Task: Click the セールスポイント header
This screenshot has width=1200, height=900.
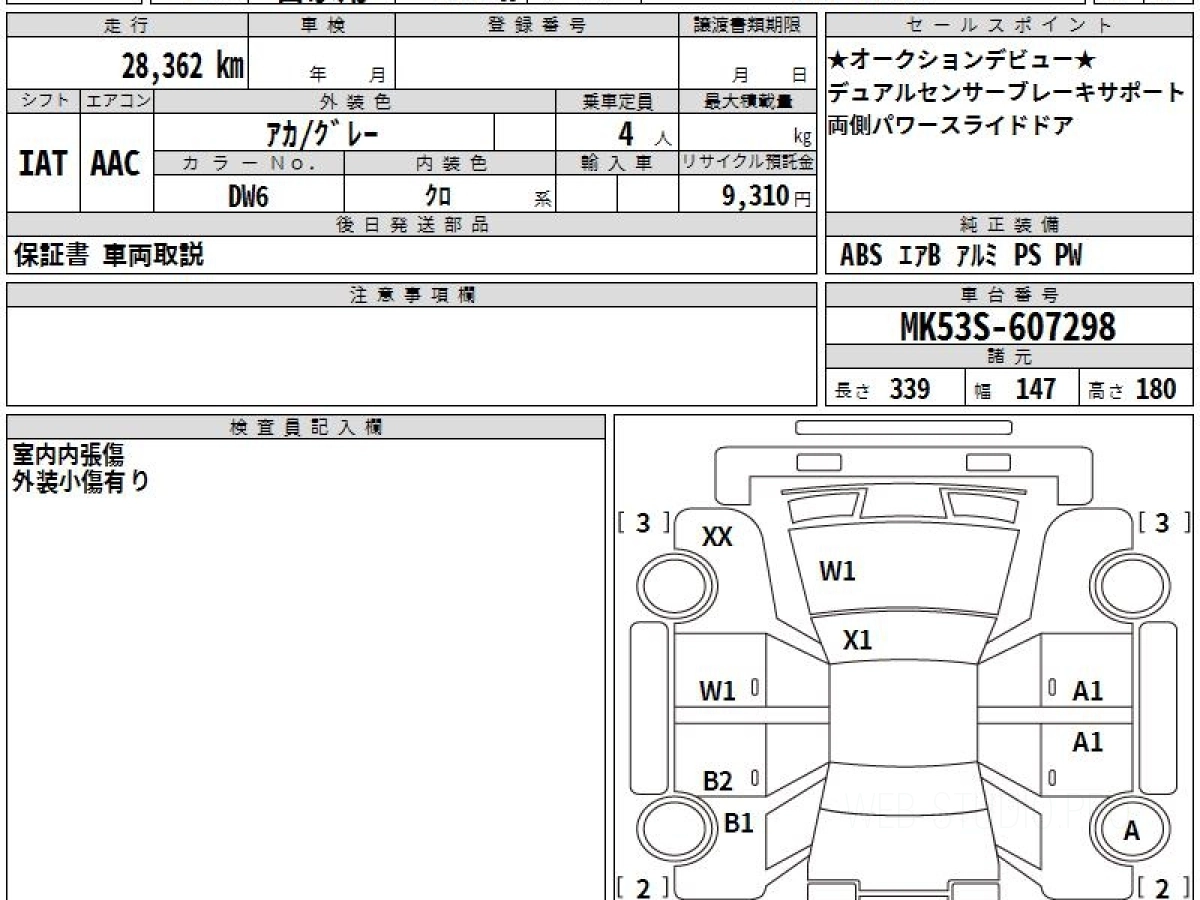Action: tap(1010, 26)
